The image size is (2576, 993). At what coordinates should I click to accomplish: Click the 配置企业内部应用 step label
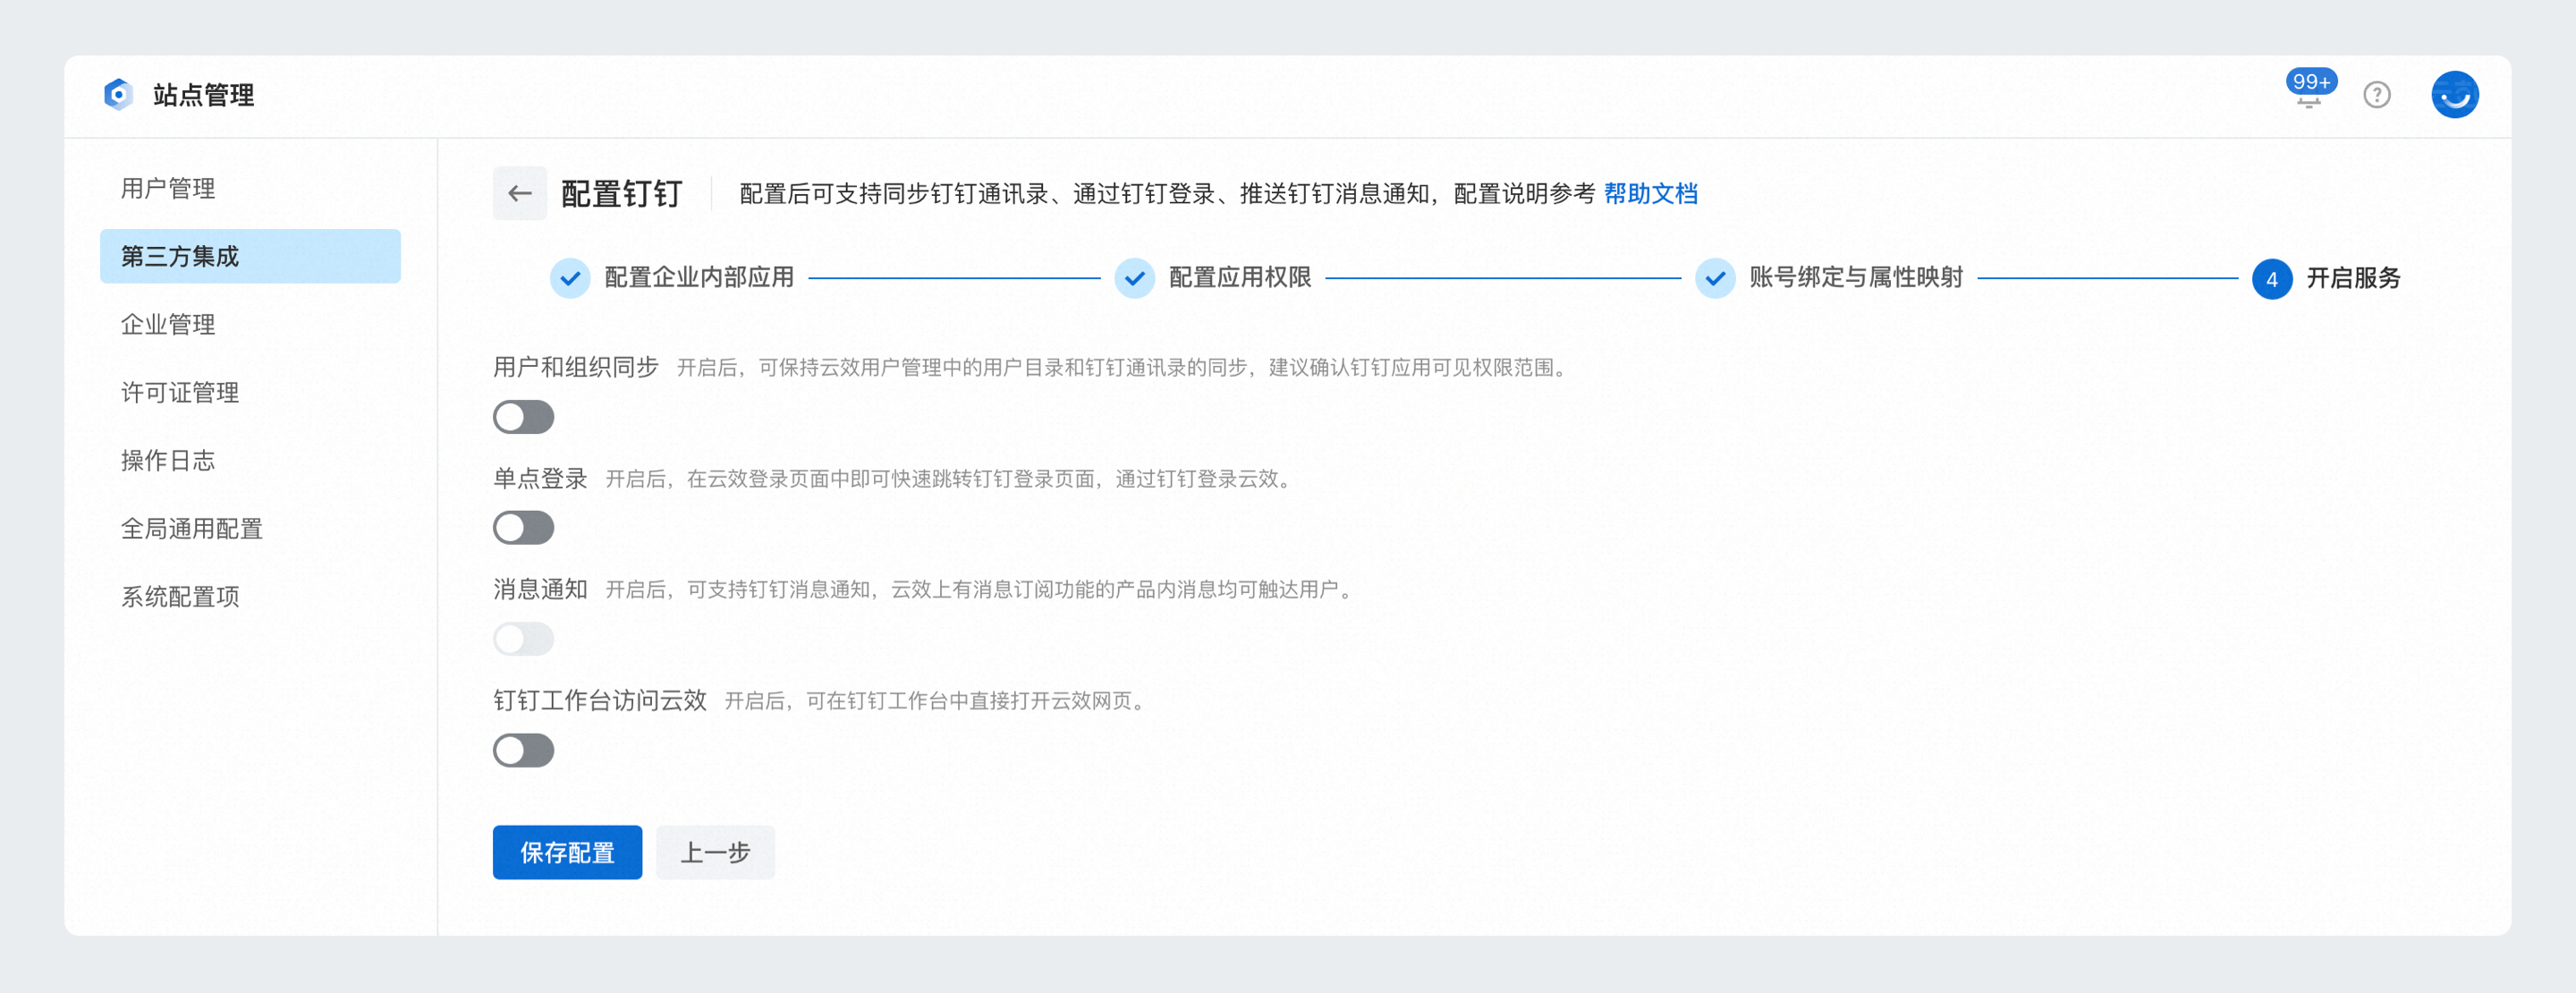(x=699, y=278)
